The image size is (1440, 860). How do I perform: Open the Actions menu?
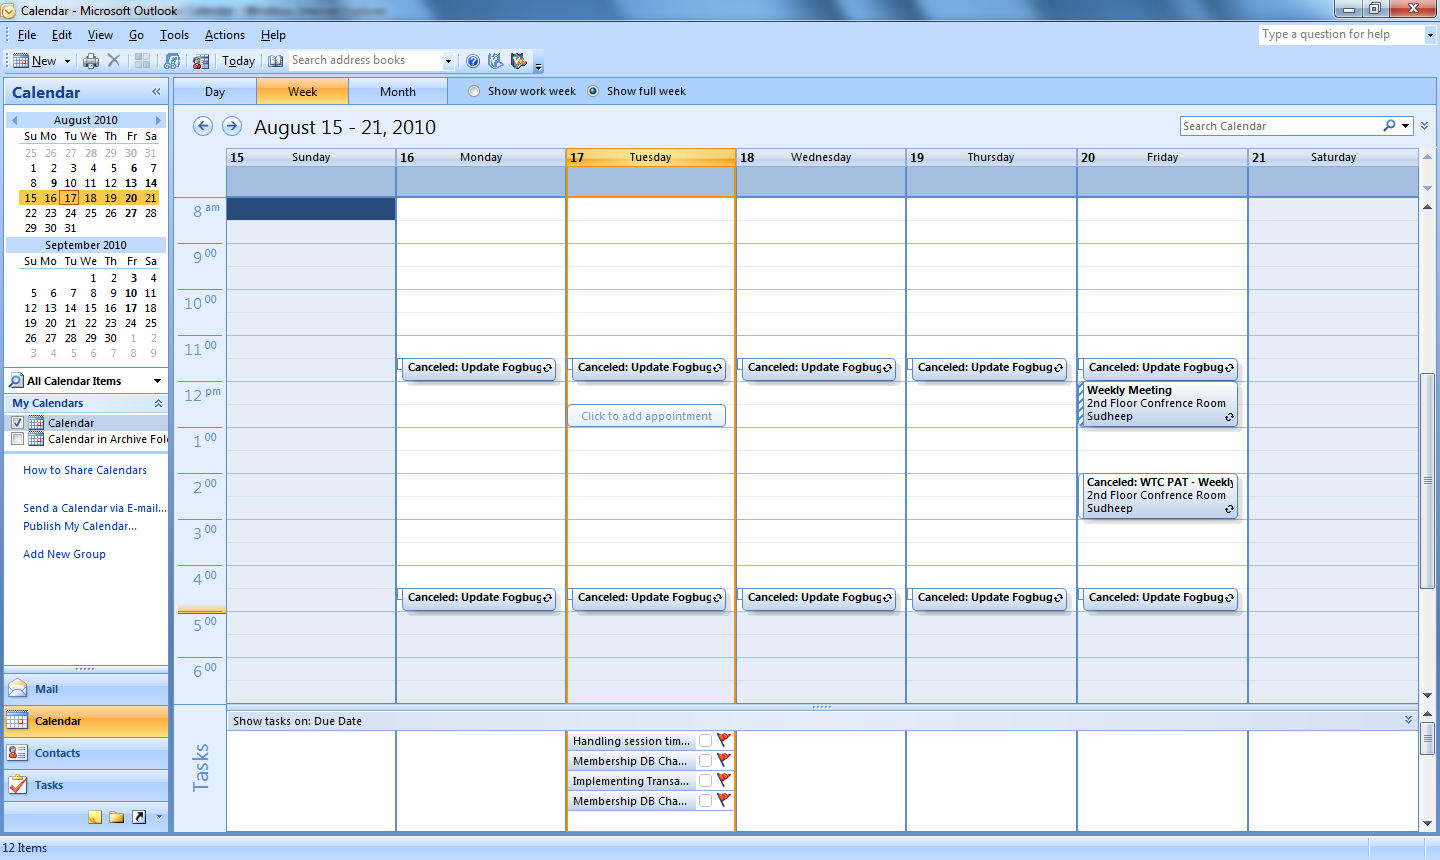(x=225, y=35)
